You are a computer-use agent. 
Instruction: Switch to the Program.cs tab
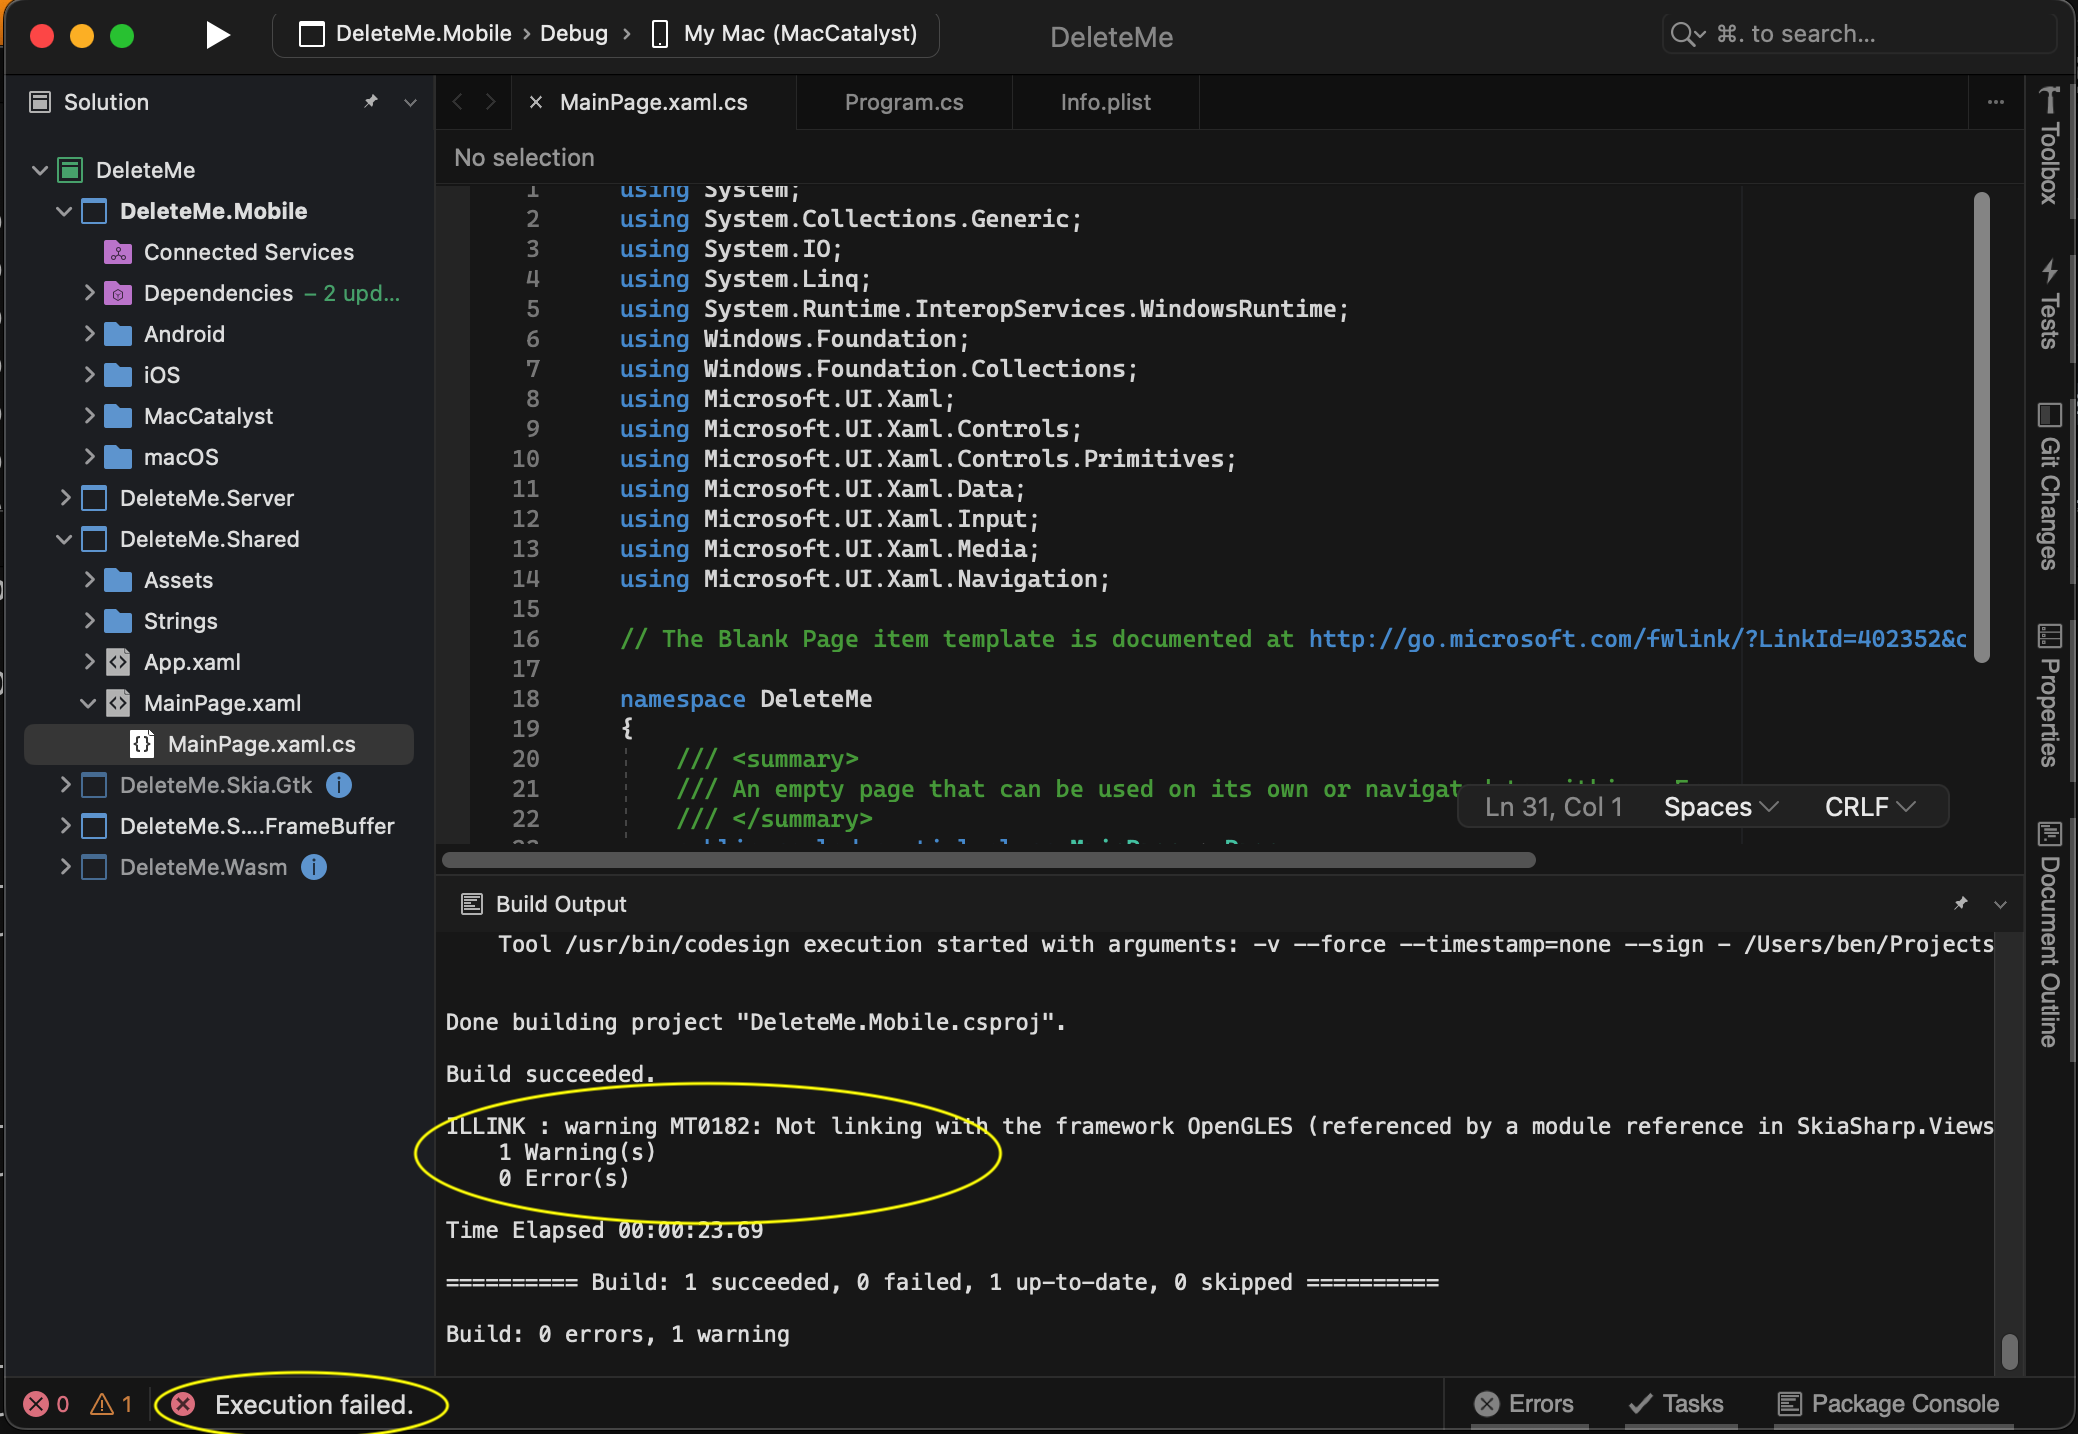[x=903, y=101]
